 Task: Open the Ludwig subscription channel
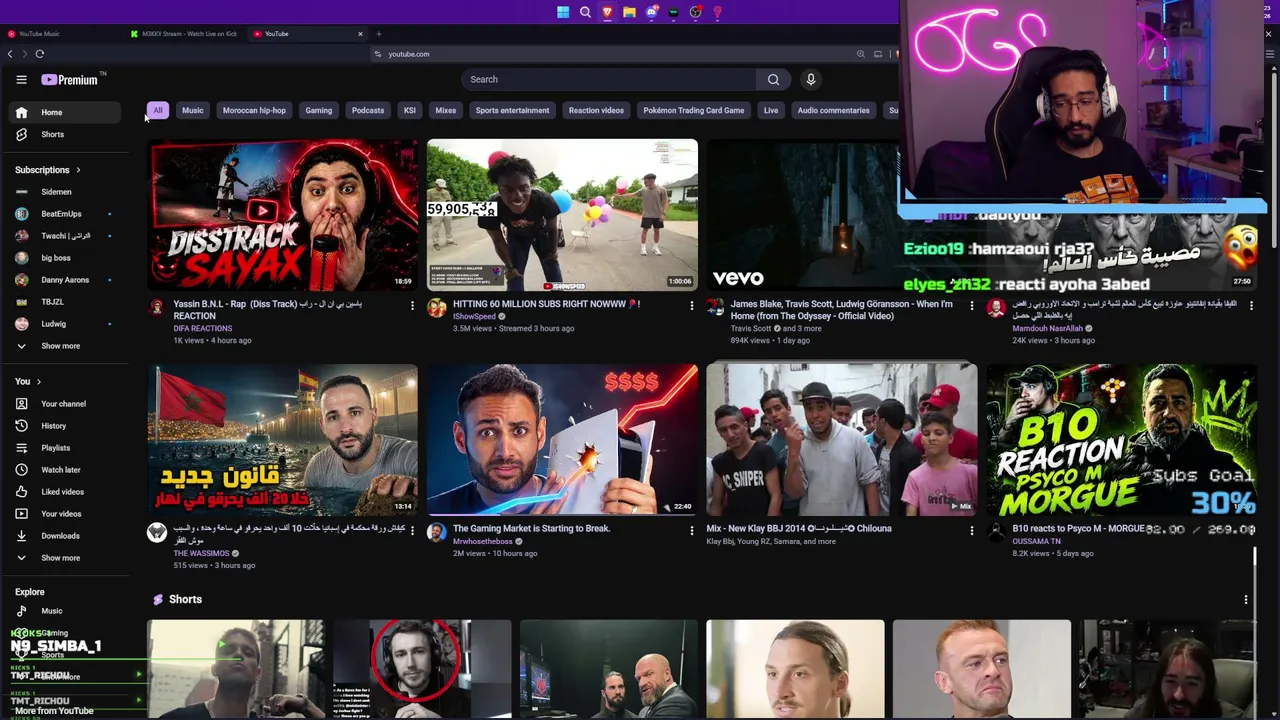[66, 324]
